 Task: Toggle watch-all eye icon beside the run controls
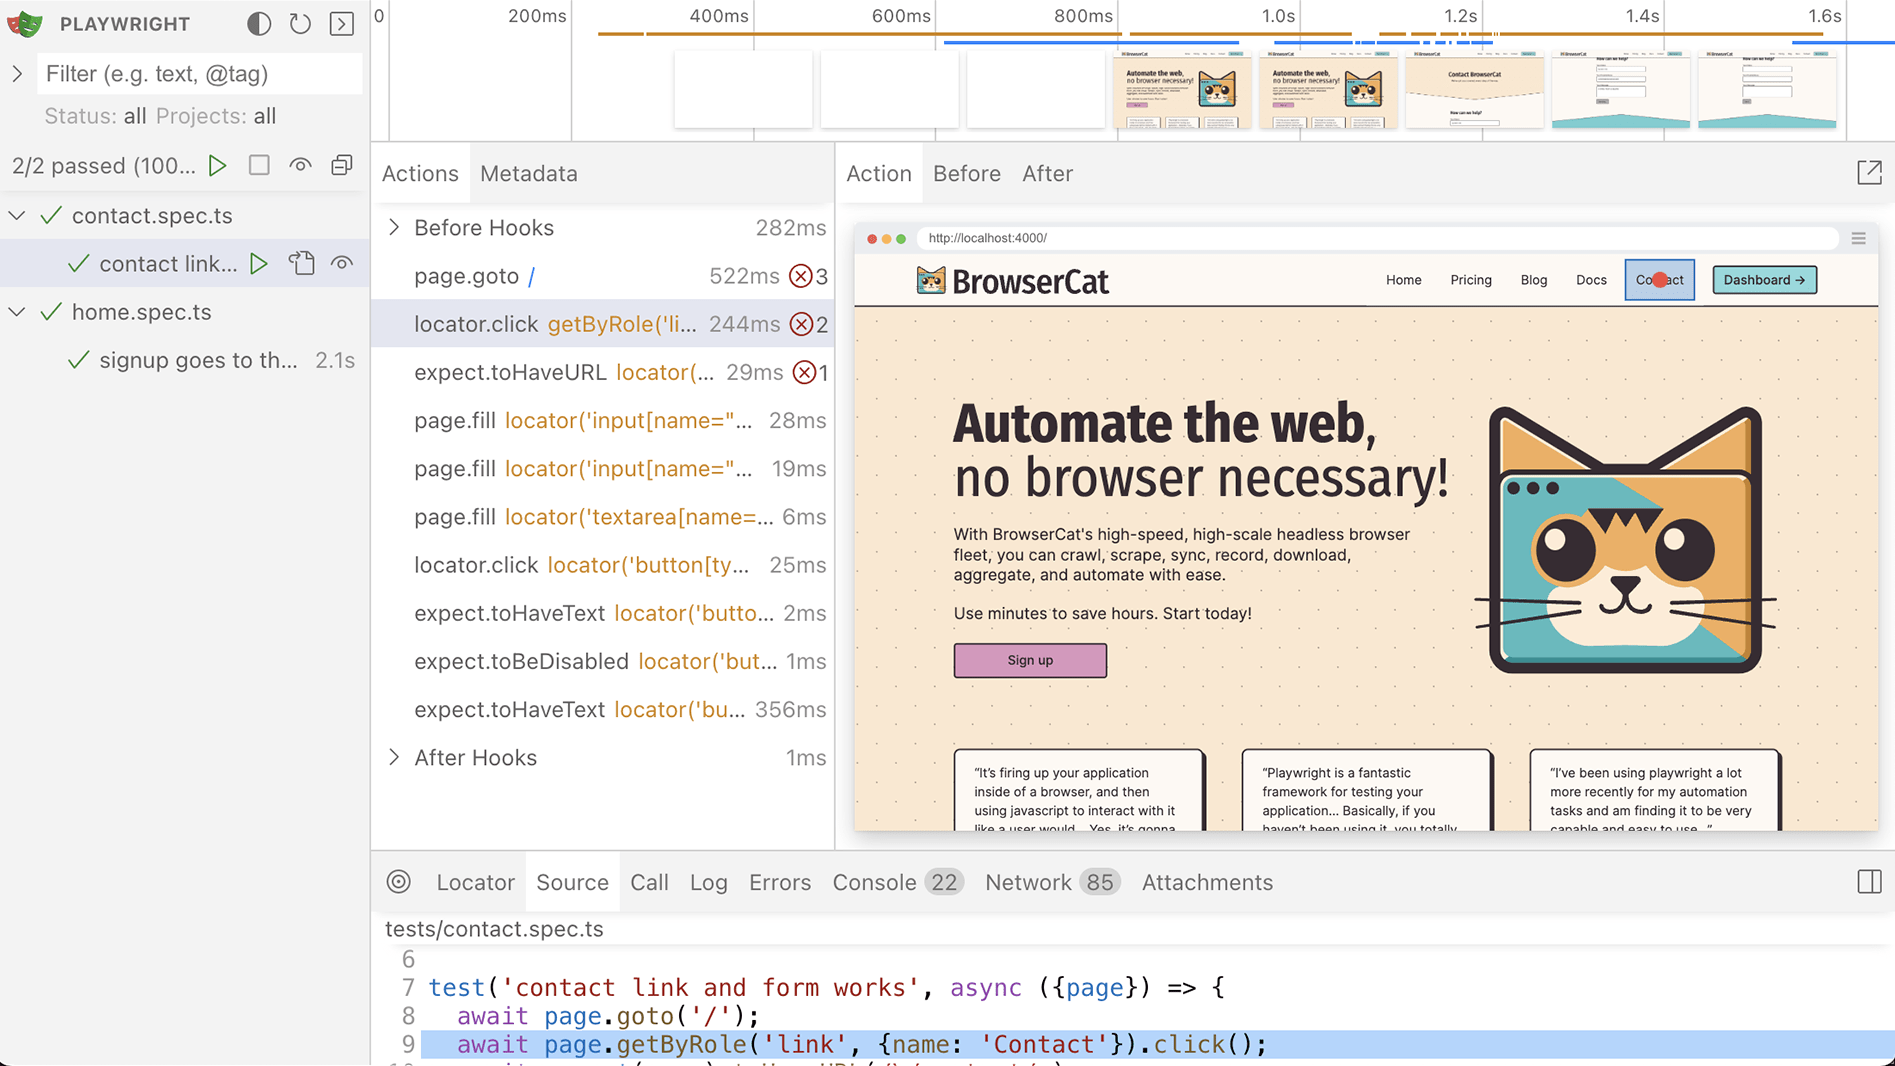(x=300, y=165)
